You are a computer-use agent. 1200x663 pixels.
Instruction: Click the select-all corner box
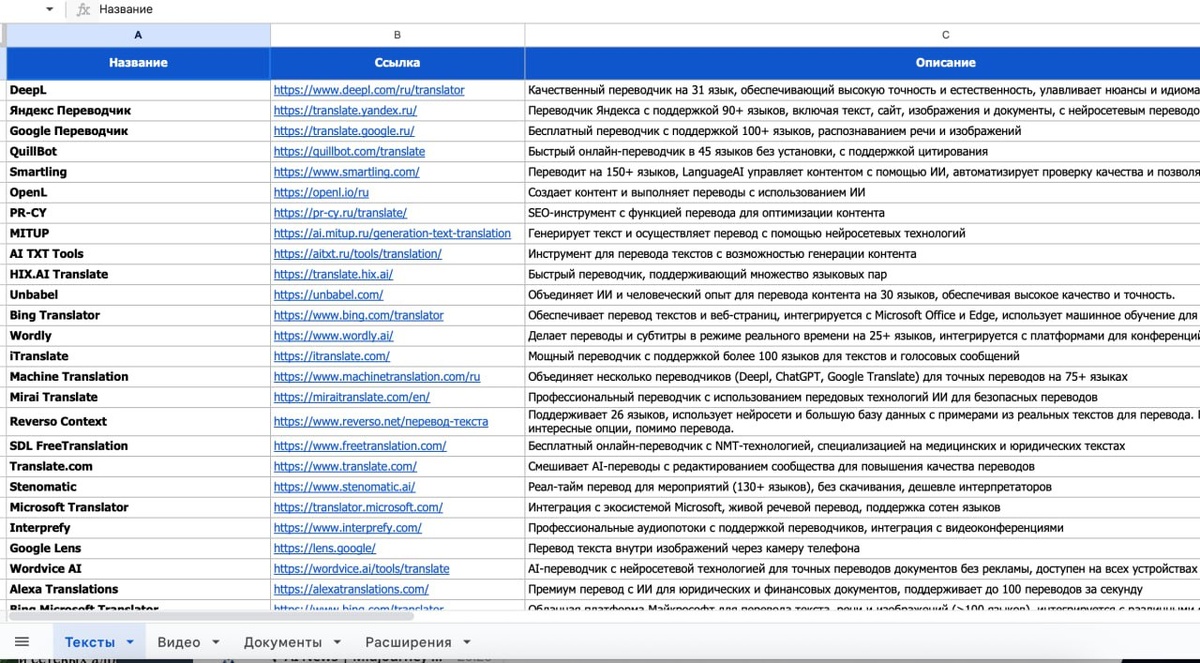coord(3,35)
